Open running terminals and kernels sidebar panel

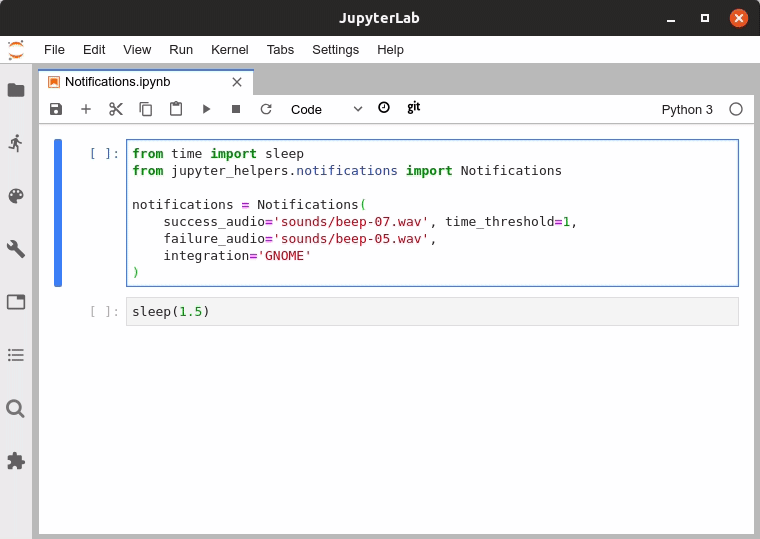coord(16,143)
